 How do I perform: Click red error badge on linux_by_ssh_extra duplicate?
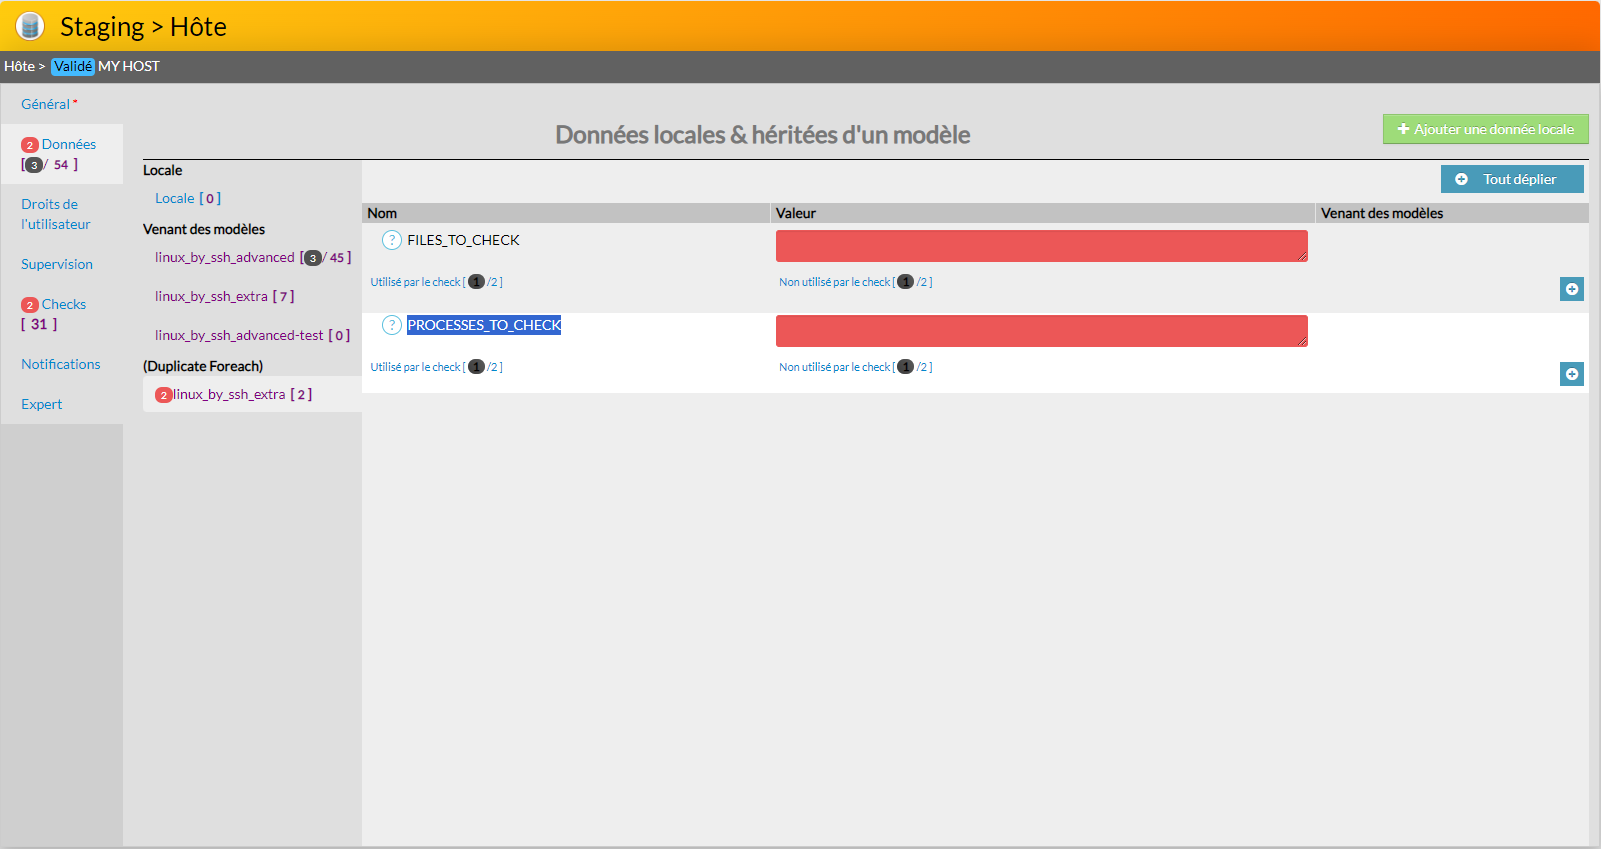163,395
